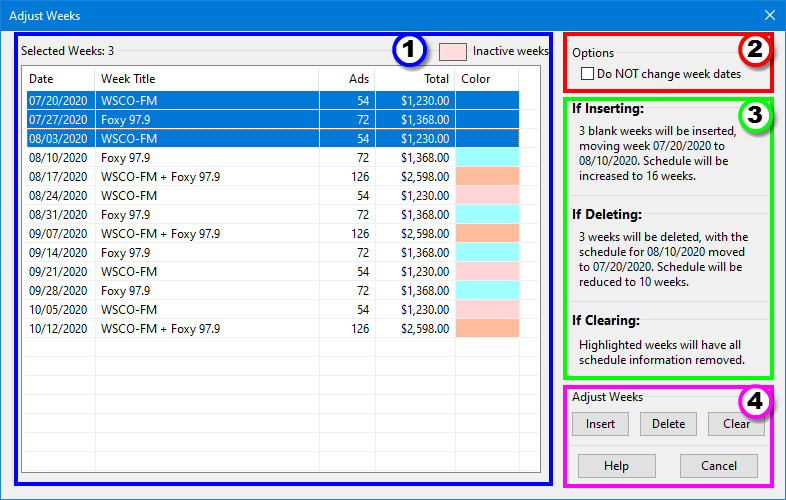Click WSCO-FM title in 08/24/2020 row
Screen dimensions: 786x500
129,196
